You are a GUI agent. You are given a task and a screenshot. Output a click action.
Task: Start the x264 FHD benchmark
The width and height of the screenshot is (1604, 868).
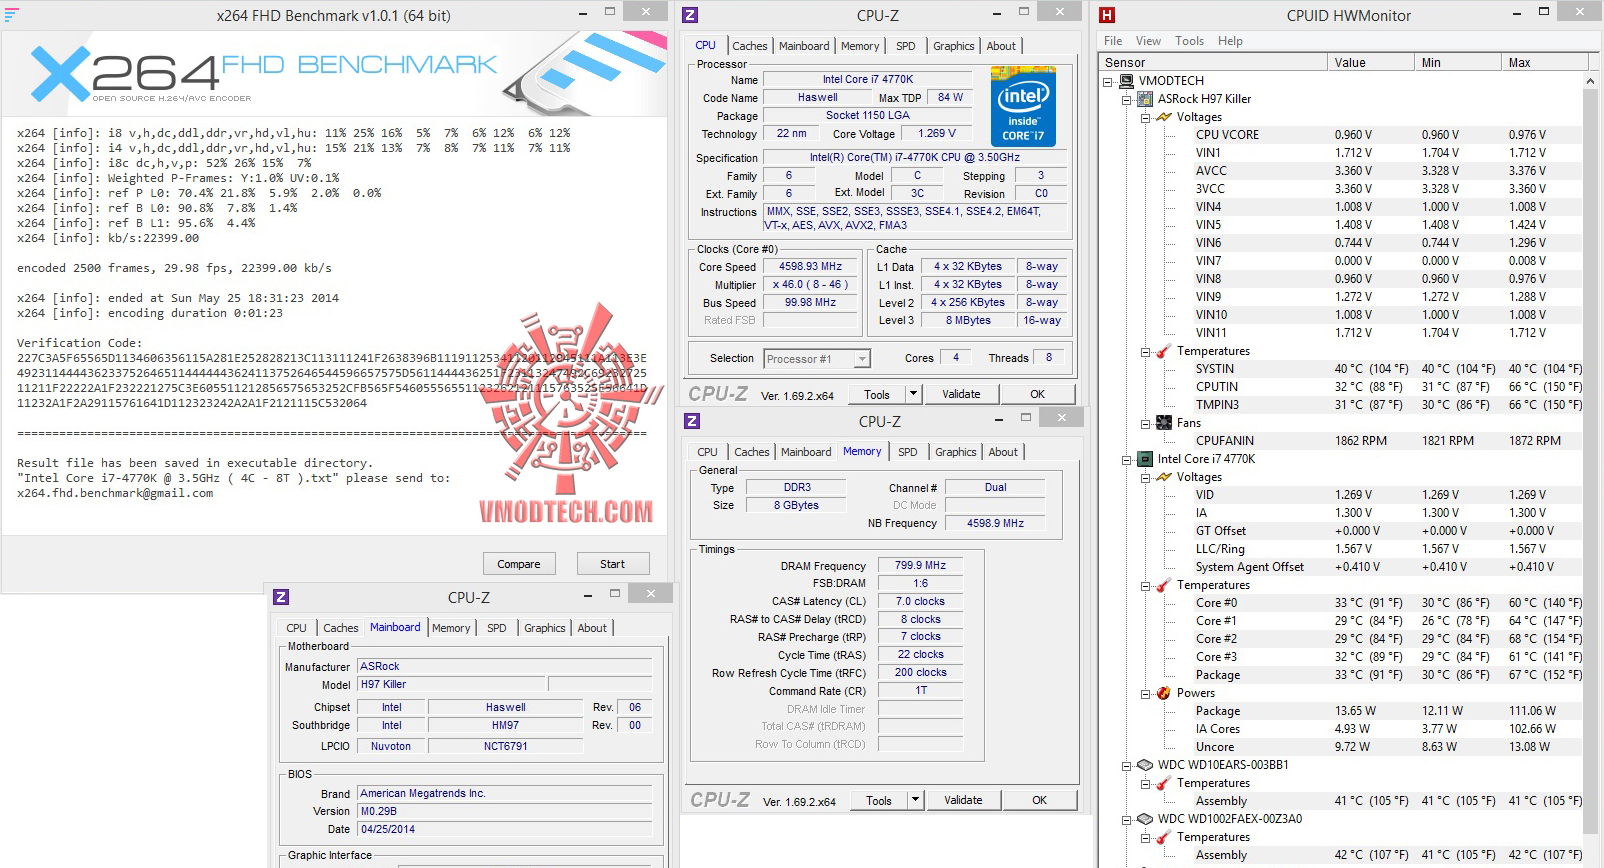click(613, 564)
